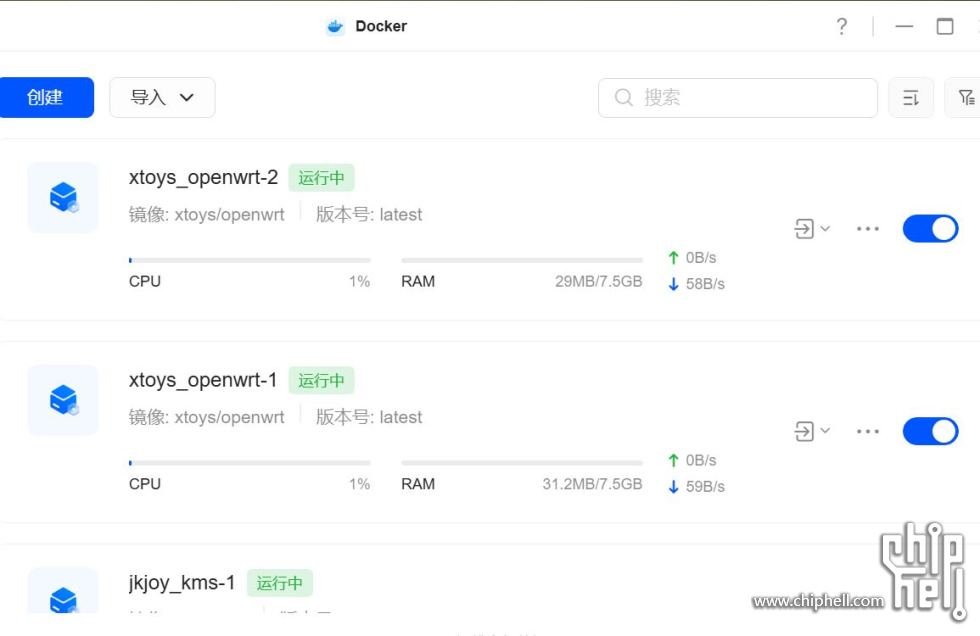This screenshot has width=980, height=636.
Task: Open more options for xtoys_openwrt-1
Action: 868,431
